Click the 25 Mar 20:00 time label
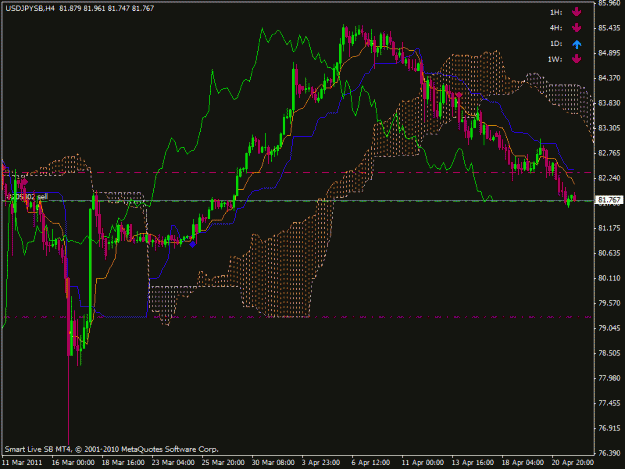The width and height of the screenshot is (625, 469). pyautogui.click(x=223, y=463)
